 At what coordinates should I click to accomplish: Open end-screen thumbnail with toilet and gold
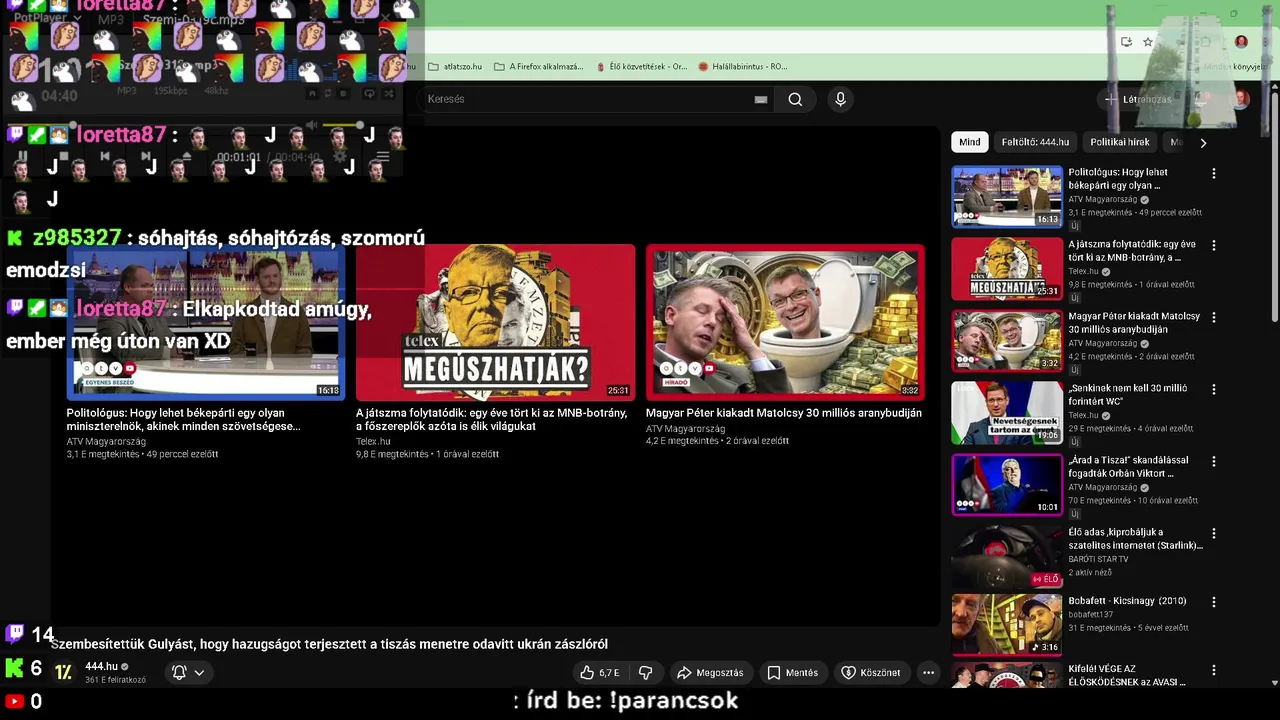click(x=785, y=322)
